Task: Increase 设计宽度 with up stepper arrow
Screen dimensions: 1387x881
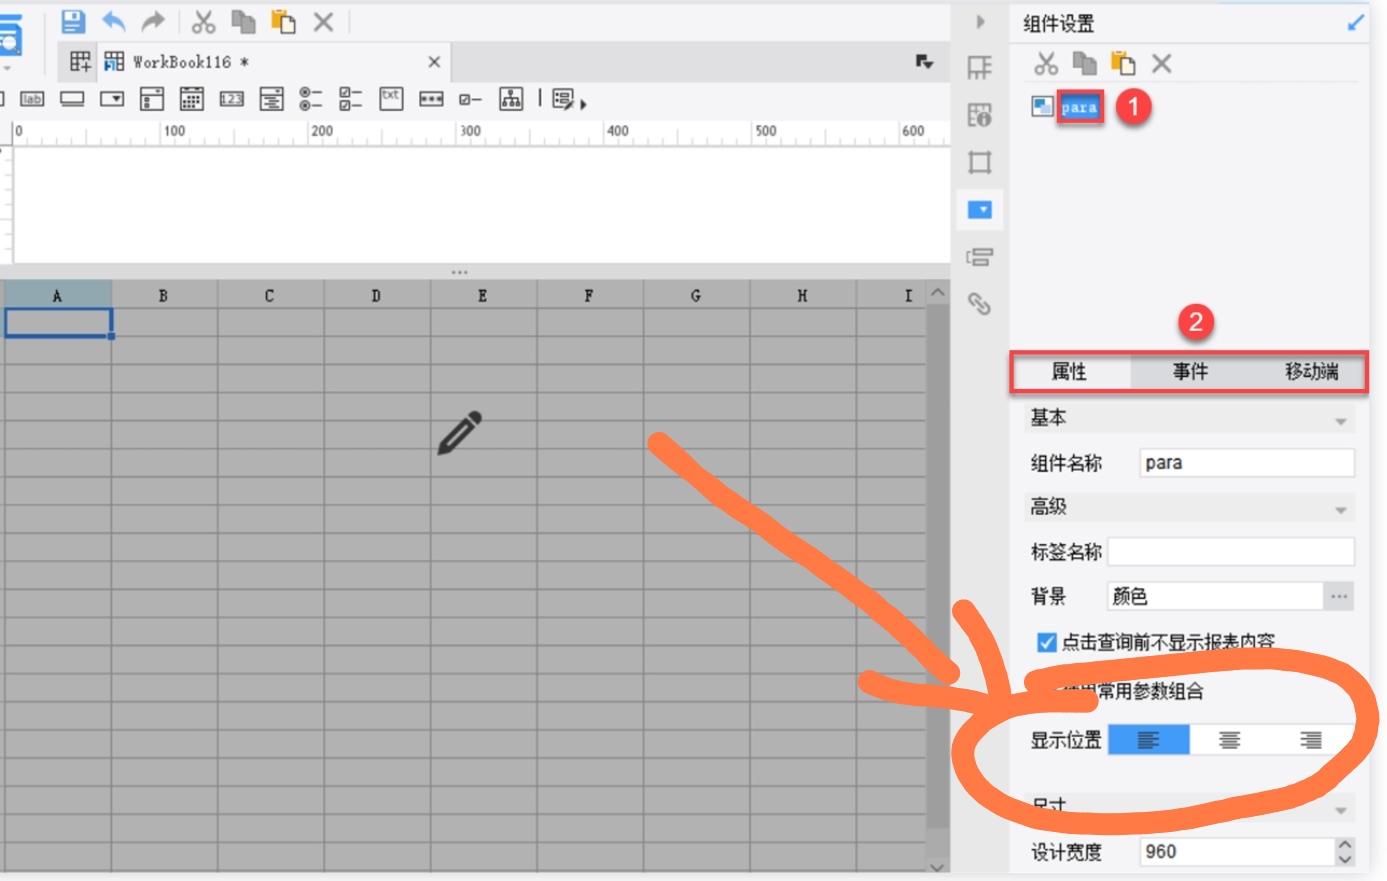Action: coord(1345,845)
